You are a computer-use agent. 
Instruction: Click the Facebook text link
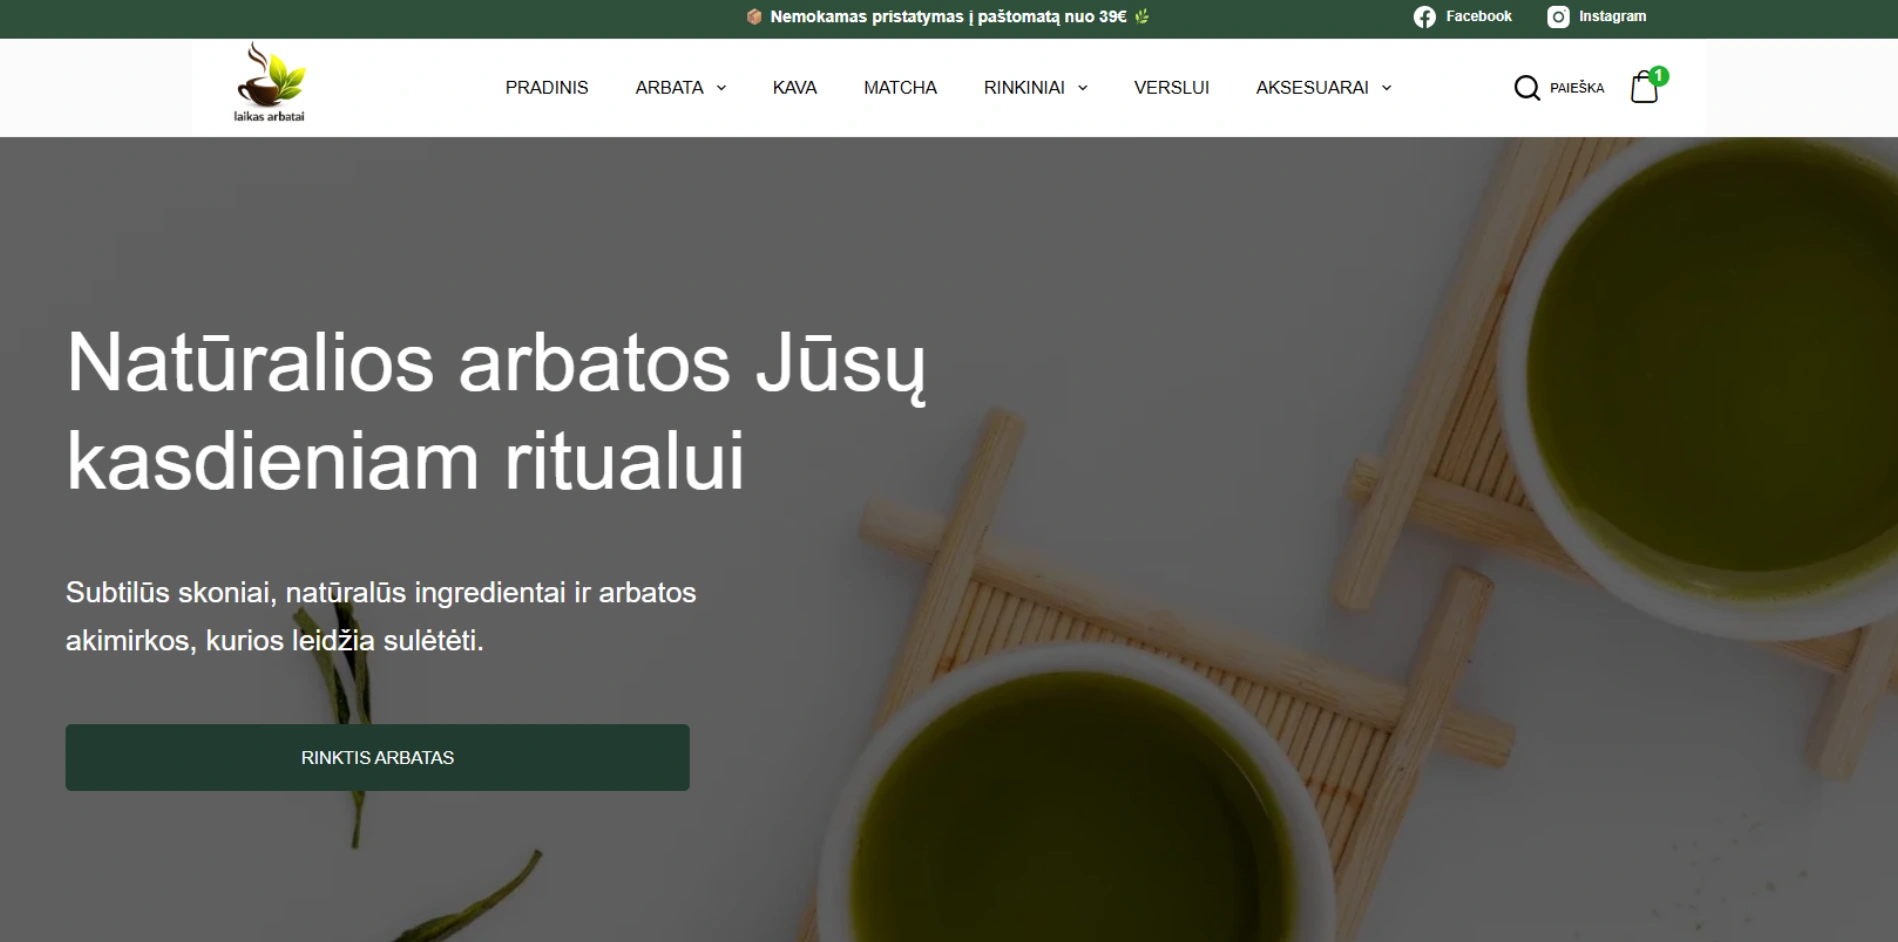click(1478, 17)
